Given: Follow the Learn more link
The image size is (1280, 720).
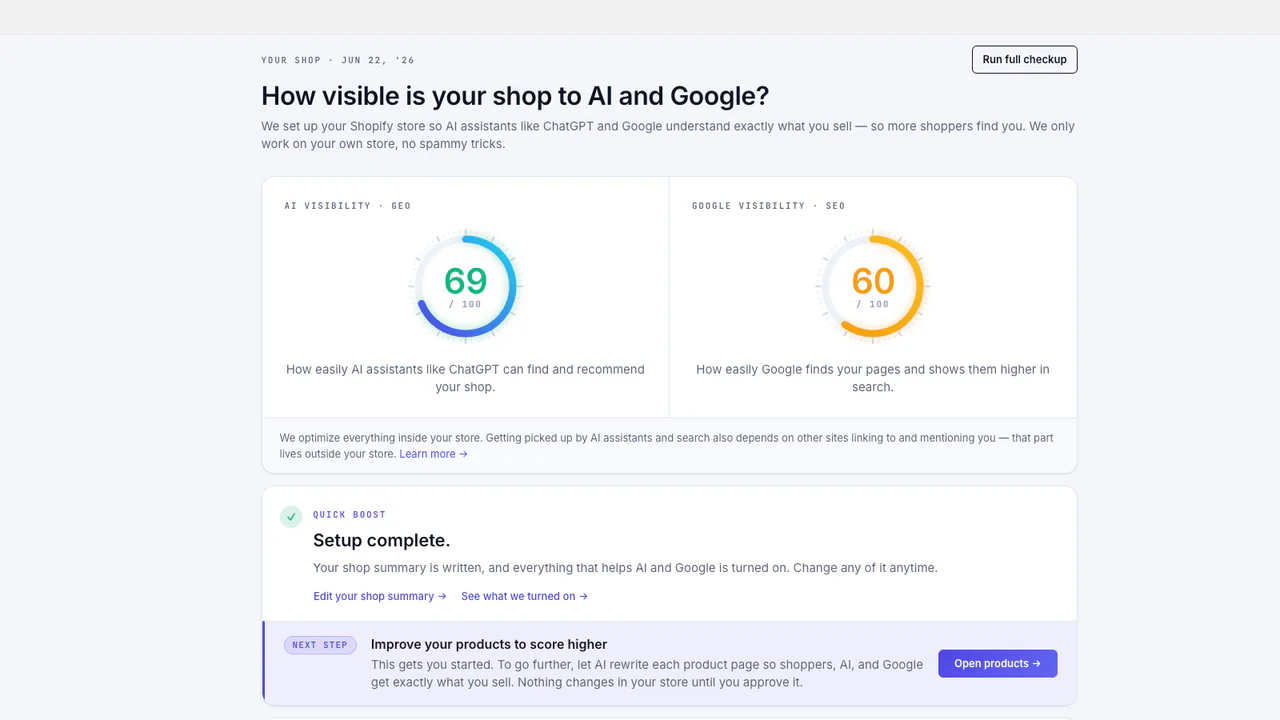Looking at the screenshot, I should [433, 454].
